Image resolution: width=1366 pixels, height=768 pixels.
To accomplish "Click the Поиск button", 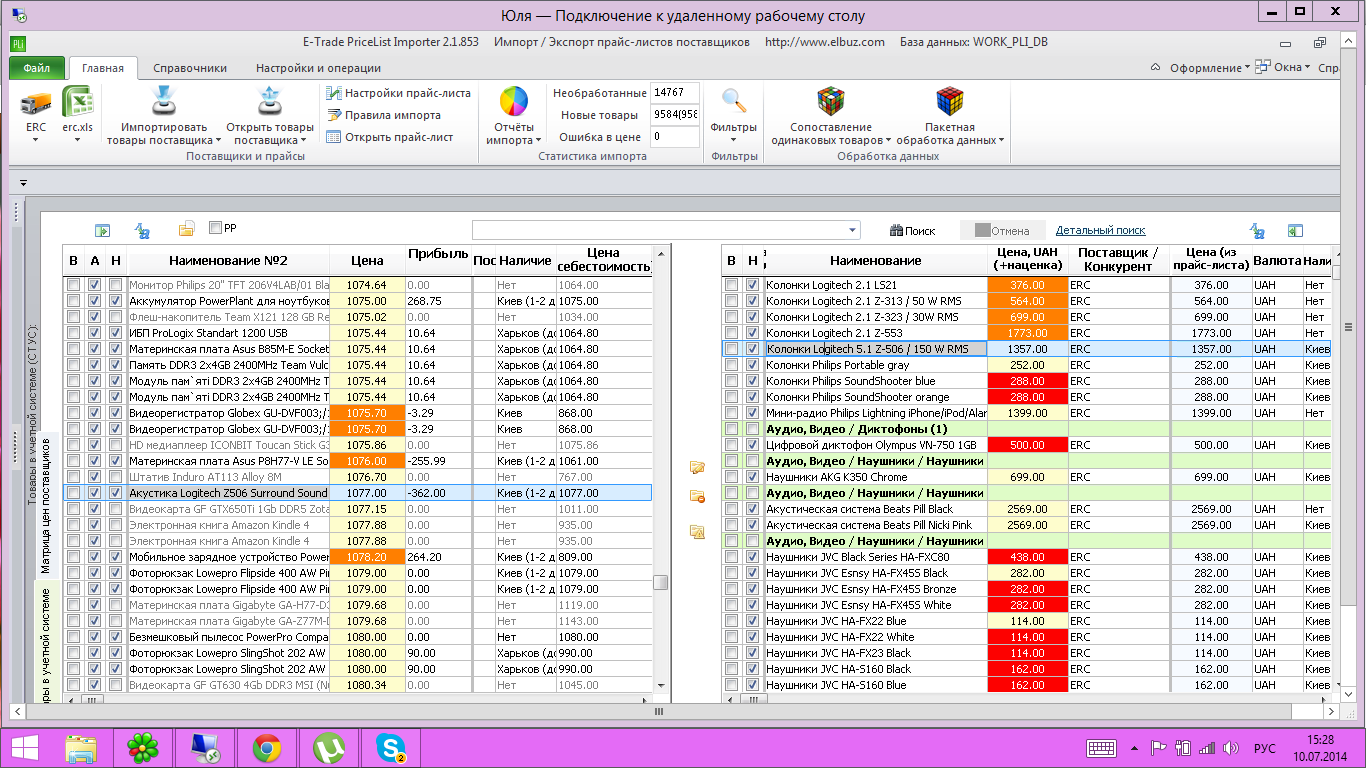I will coord(913,231).
